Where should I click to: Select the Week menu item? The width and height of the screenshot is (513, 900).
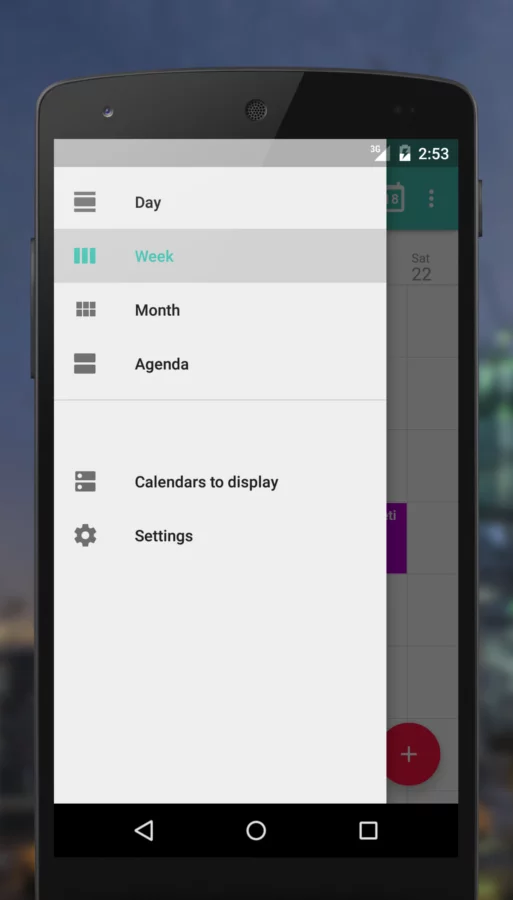220,256
